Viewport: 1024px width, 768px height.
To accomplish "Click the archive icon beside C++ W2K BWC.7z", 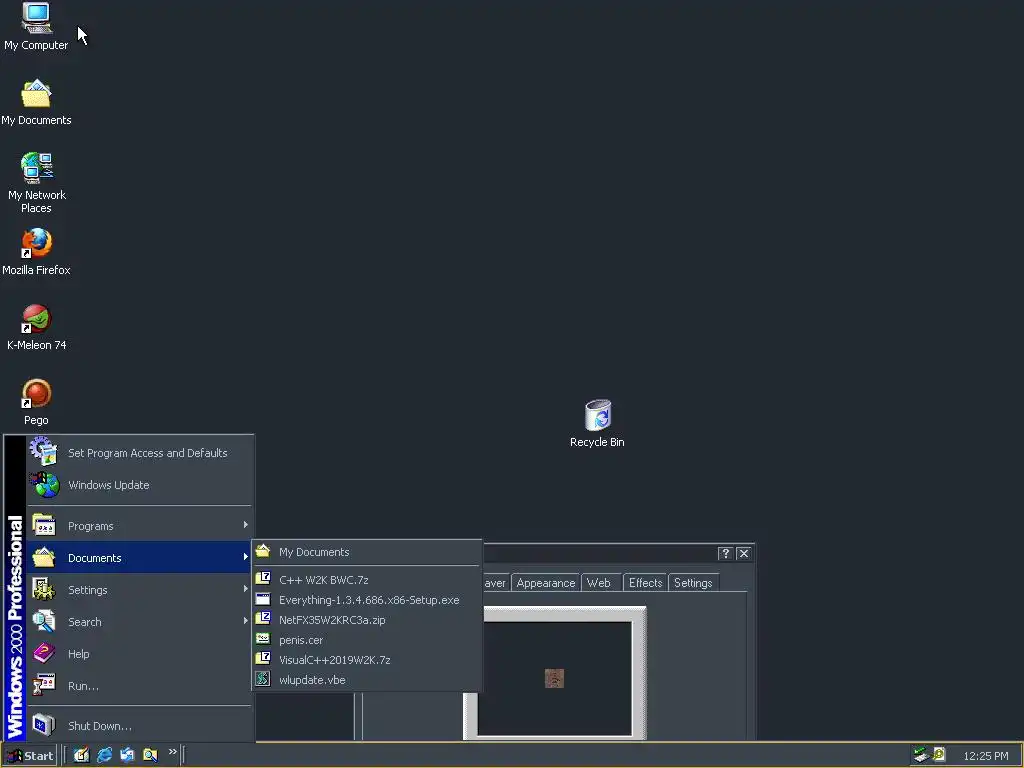I will coord(263,578).
